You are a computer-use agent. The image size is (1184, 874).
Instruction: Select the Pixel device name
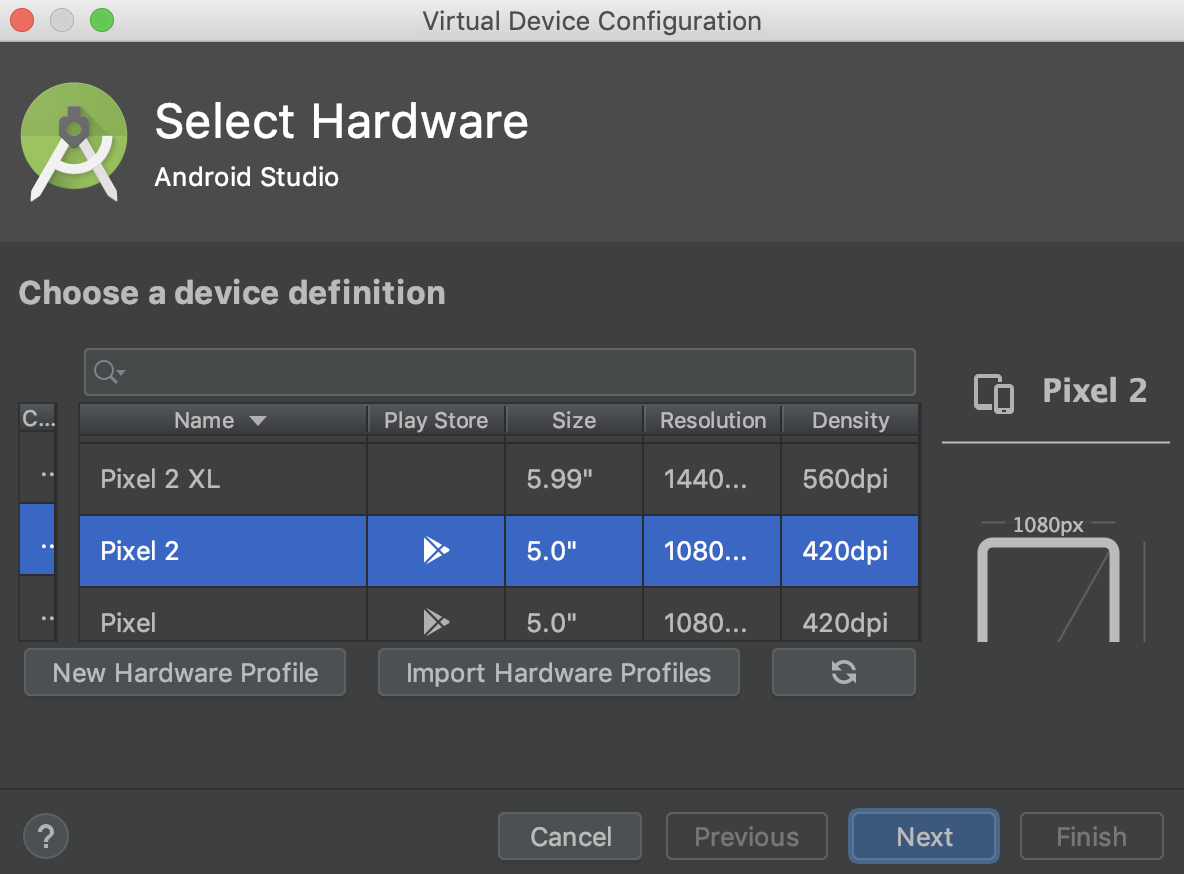pos(128,622)
